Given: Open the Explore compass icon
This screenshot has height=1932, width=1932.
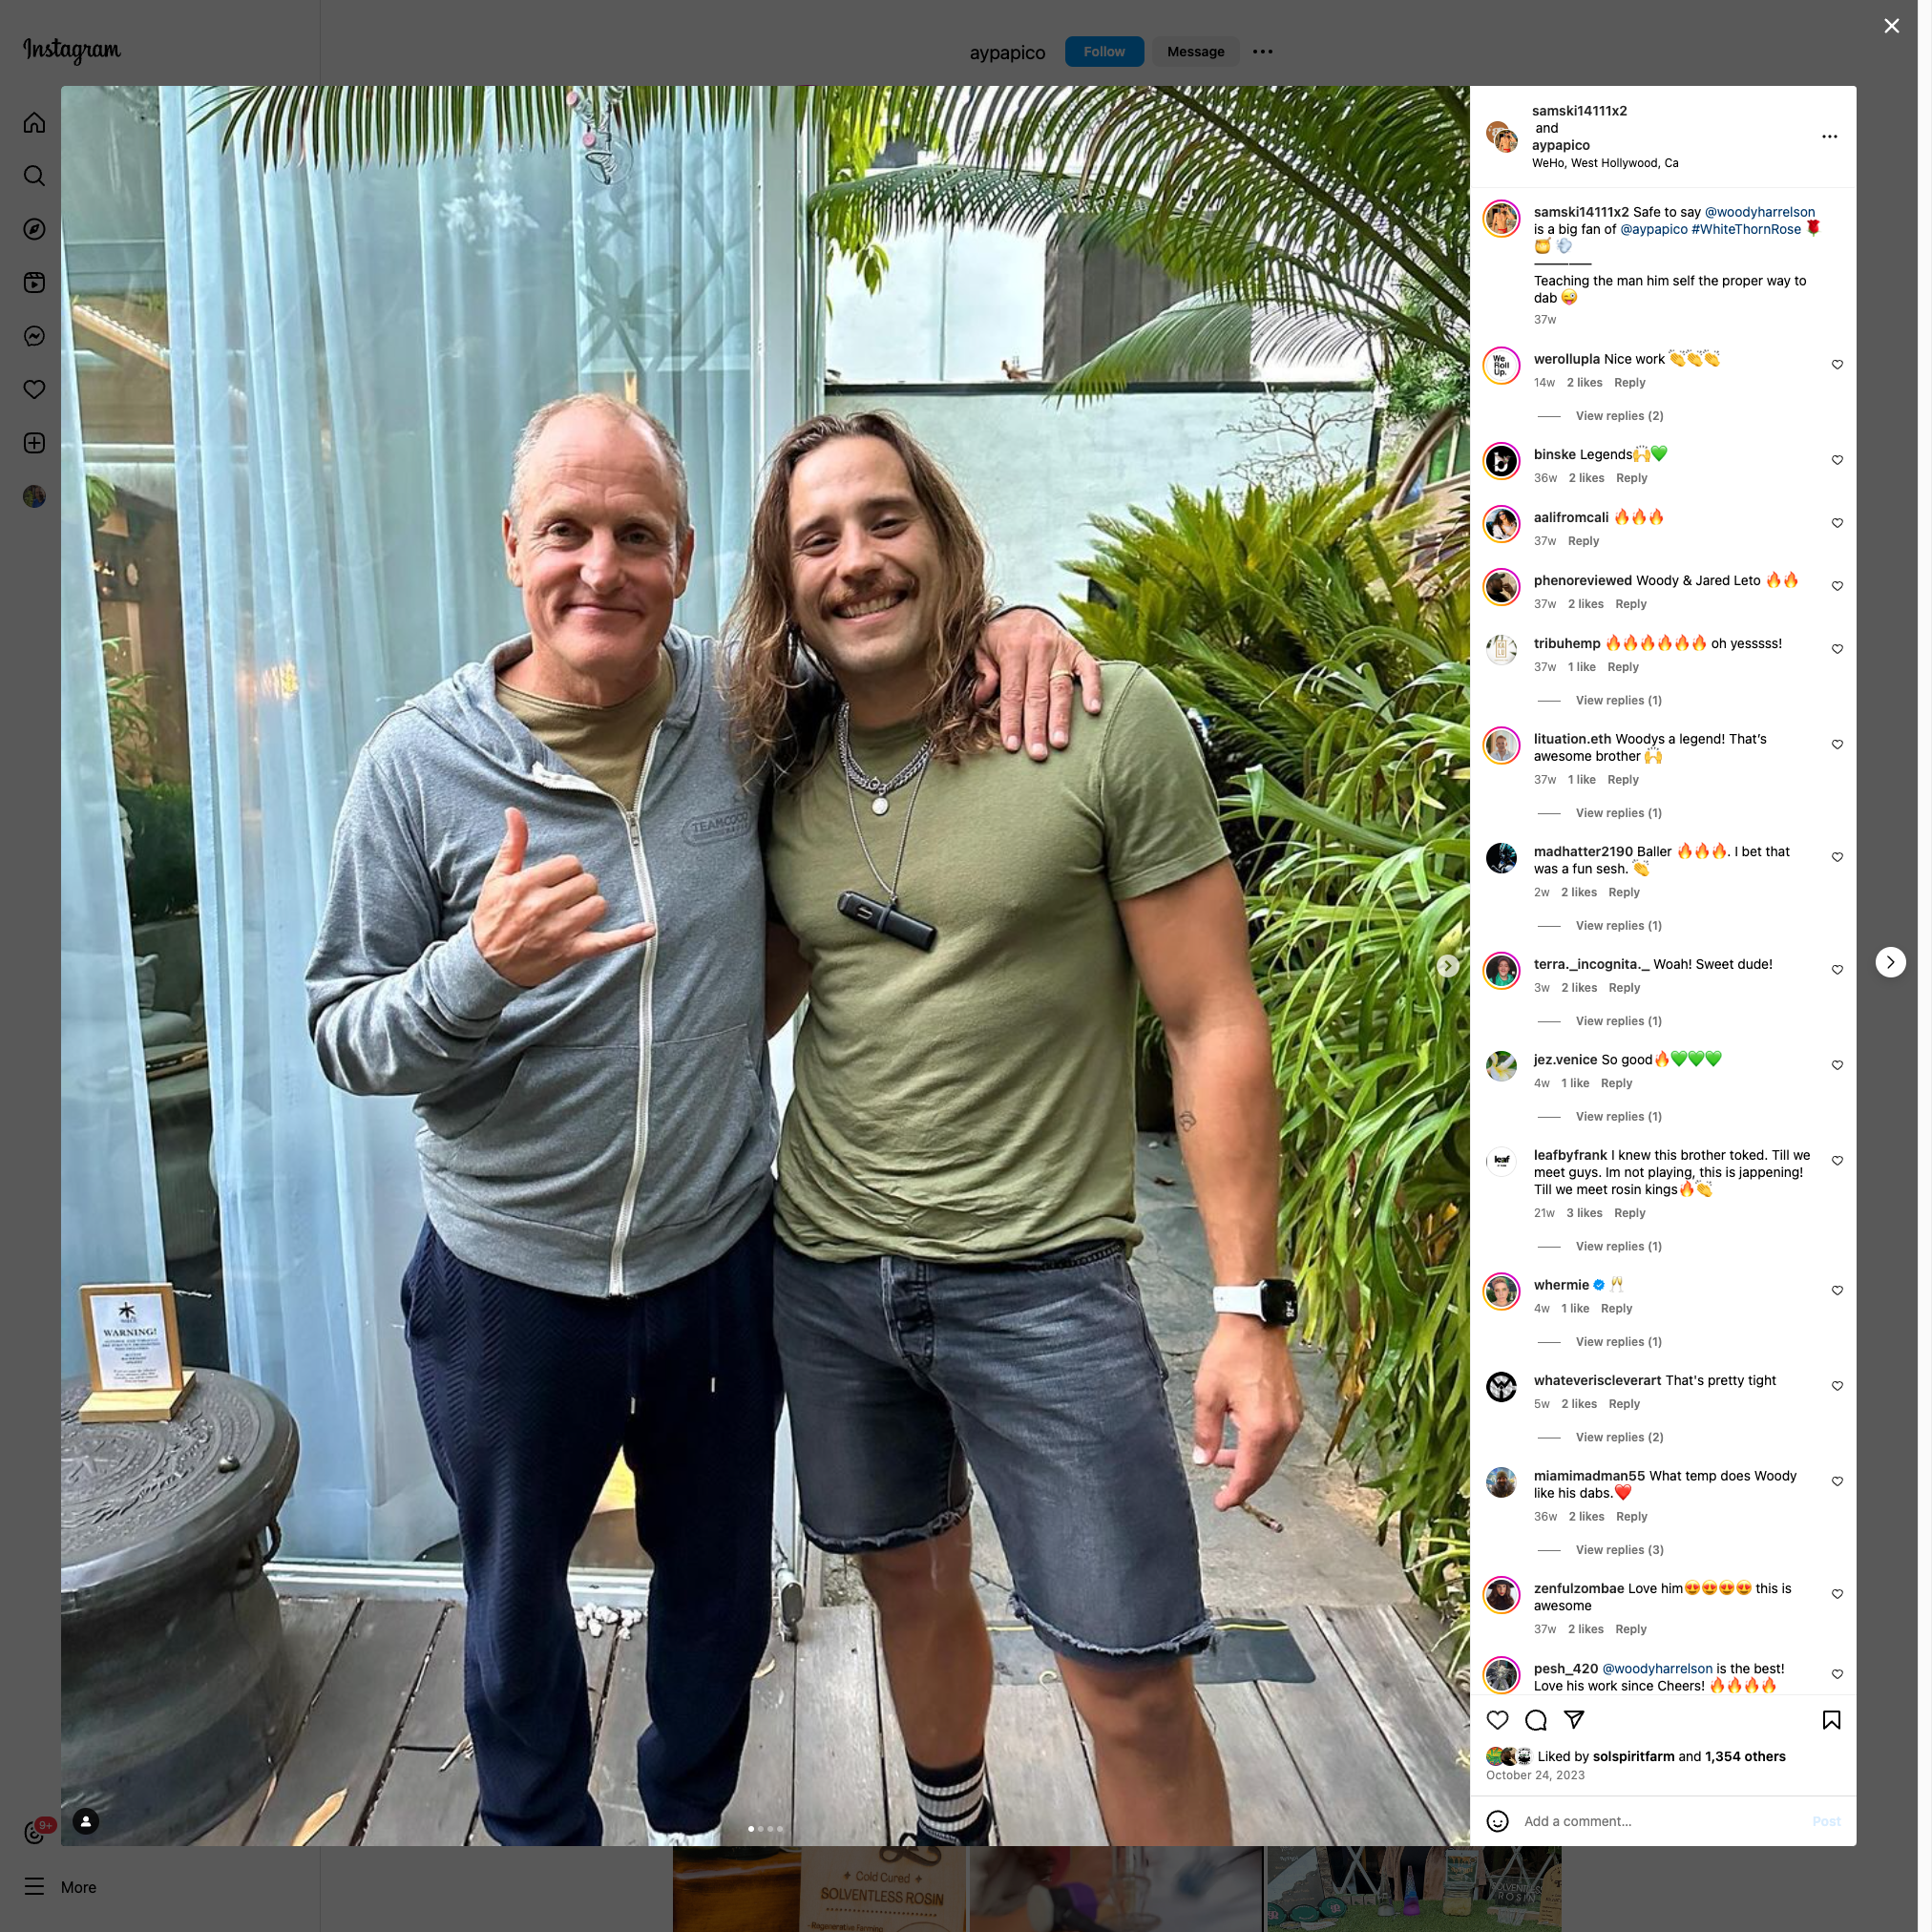Looking at the screenshot, I should 34,229.
